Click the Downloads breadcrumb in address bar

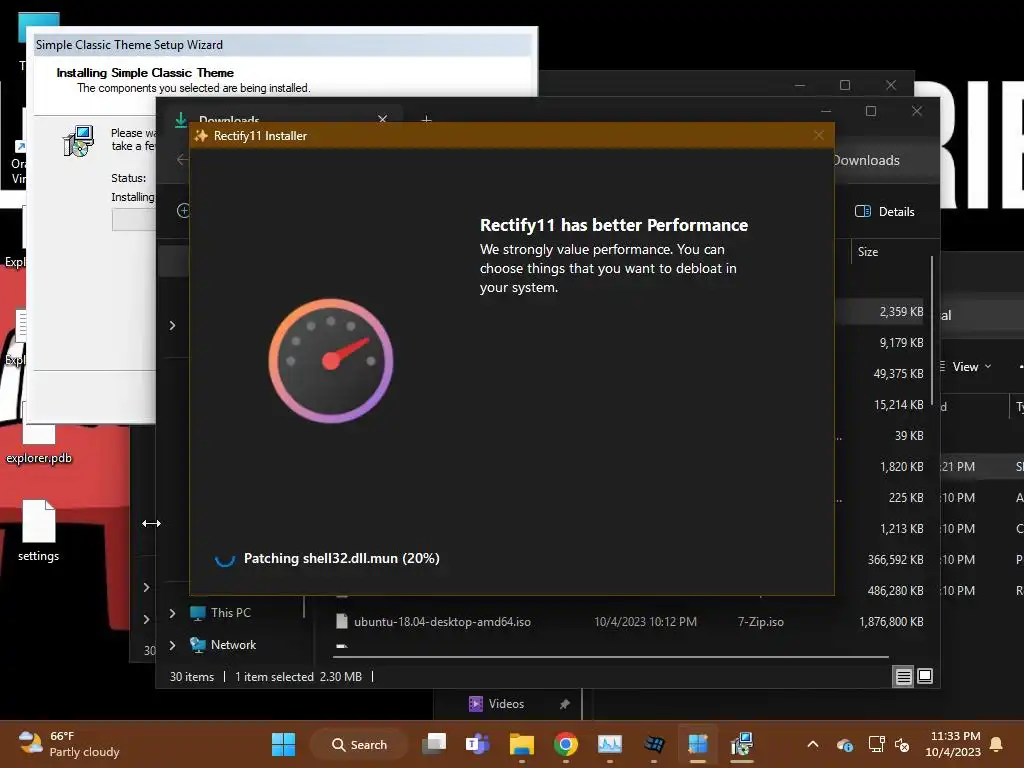pos(867,161)
